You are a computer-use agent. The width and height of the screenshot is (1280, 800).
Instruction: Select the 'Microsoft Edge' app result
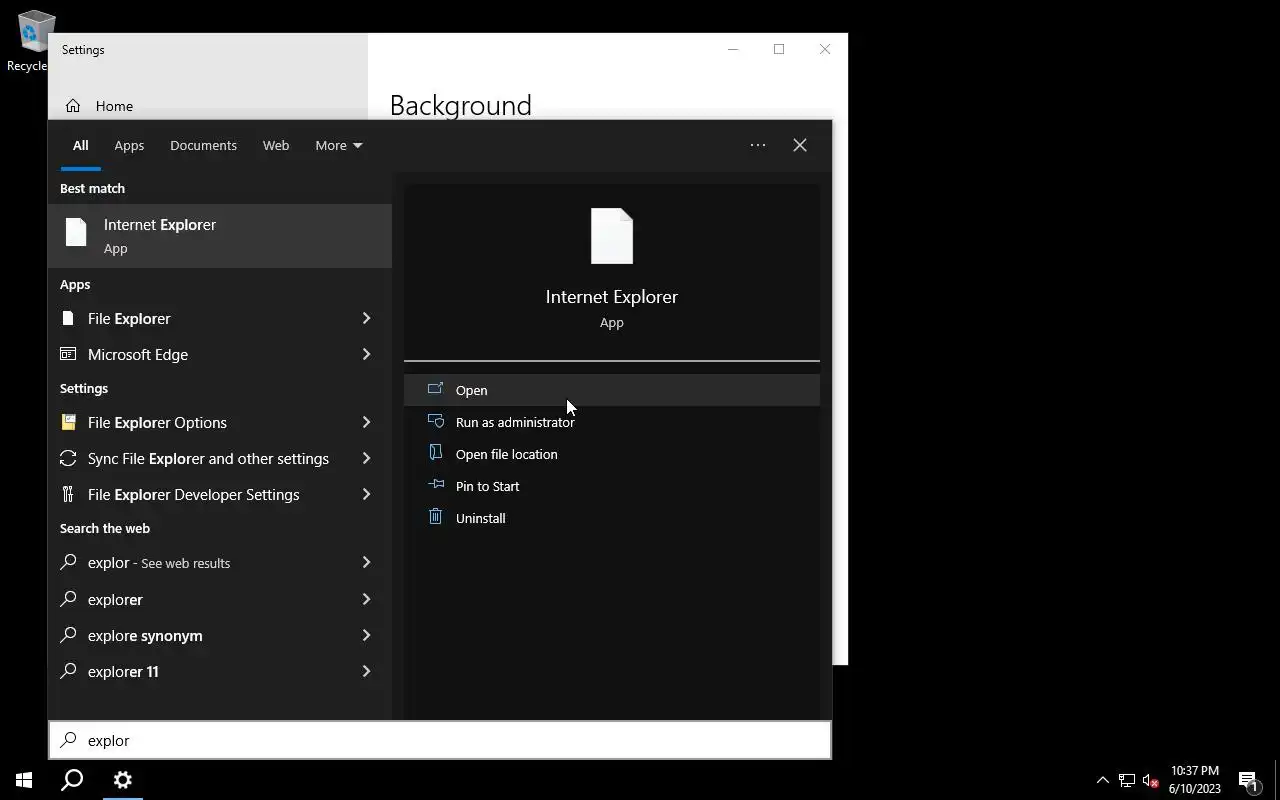(x=220, y=354)
